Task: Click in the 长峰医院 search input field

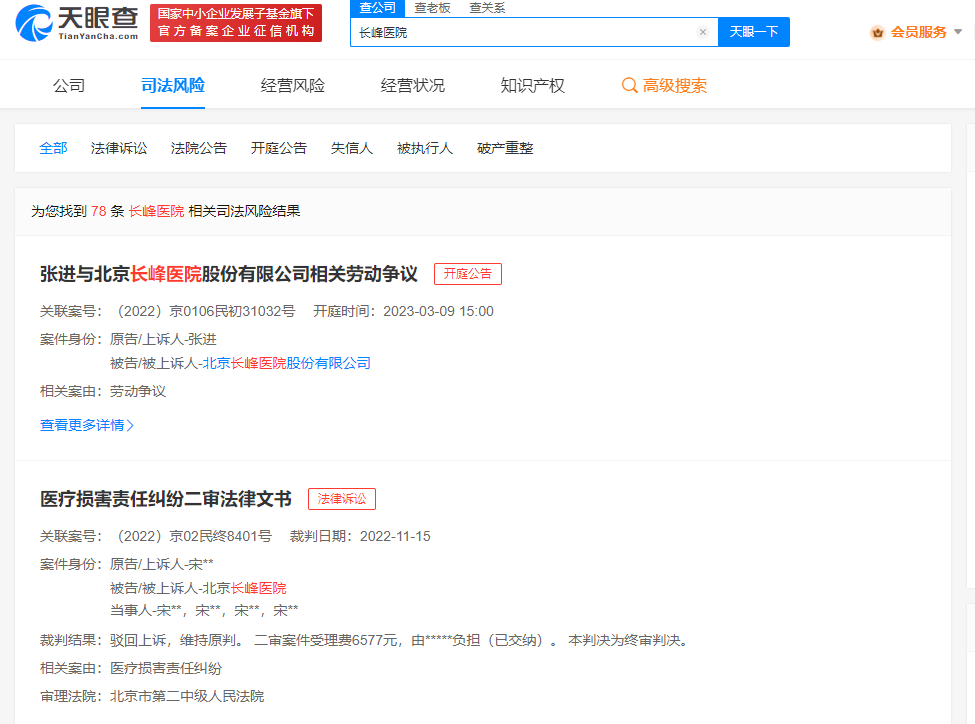Action: [500, 32]
